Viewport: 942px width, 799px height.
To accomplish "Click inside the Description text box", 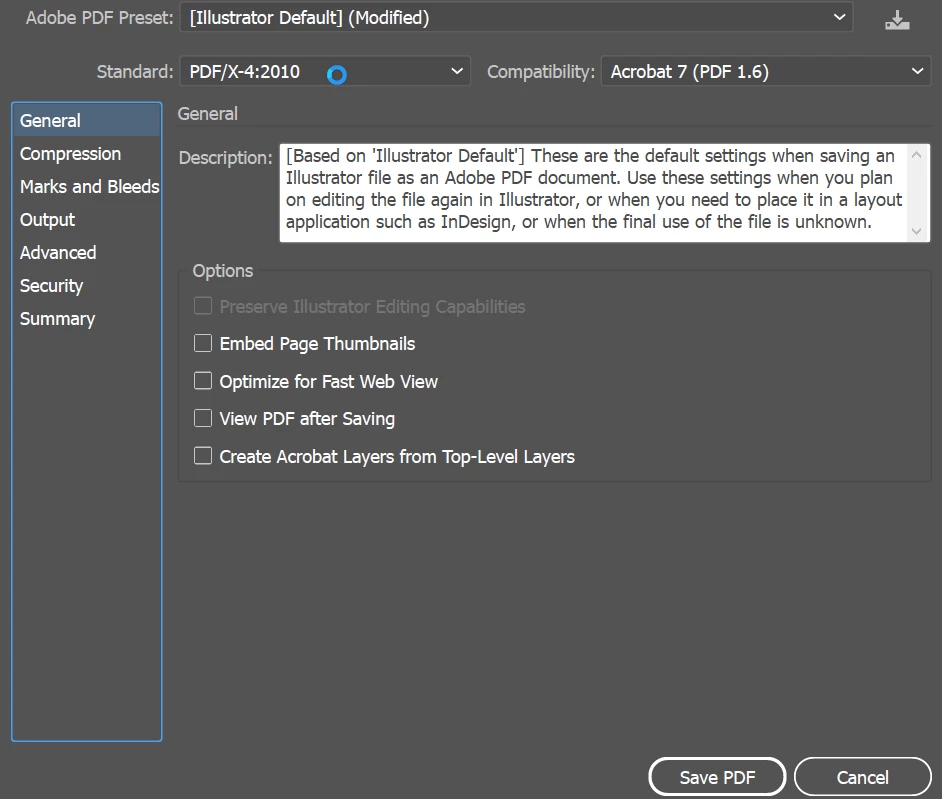I will coord(594,193).
